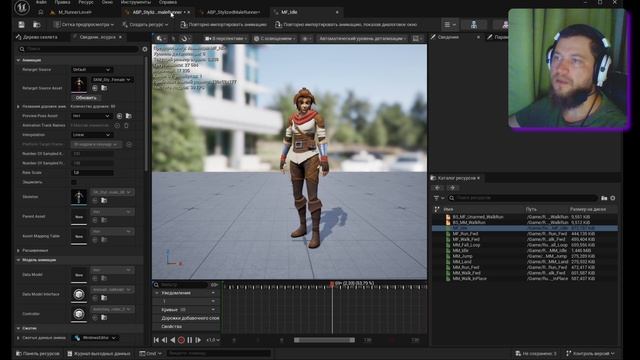Click the Content Browser search field

(x=522, y=198)
